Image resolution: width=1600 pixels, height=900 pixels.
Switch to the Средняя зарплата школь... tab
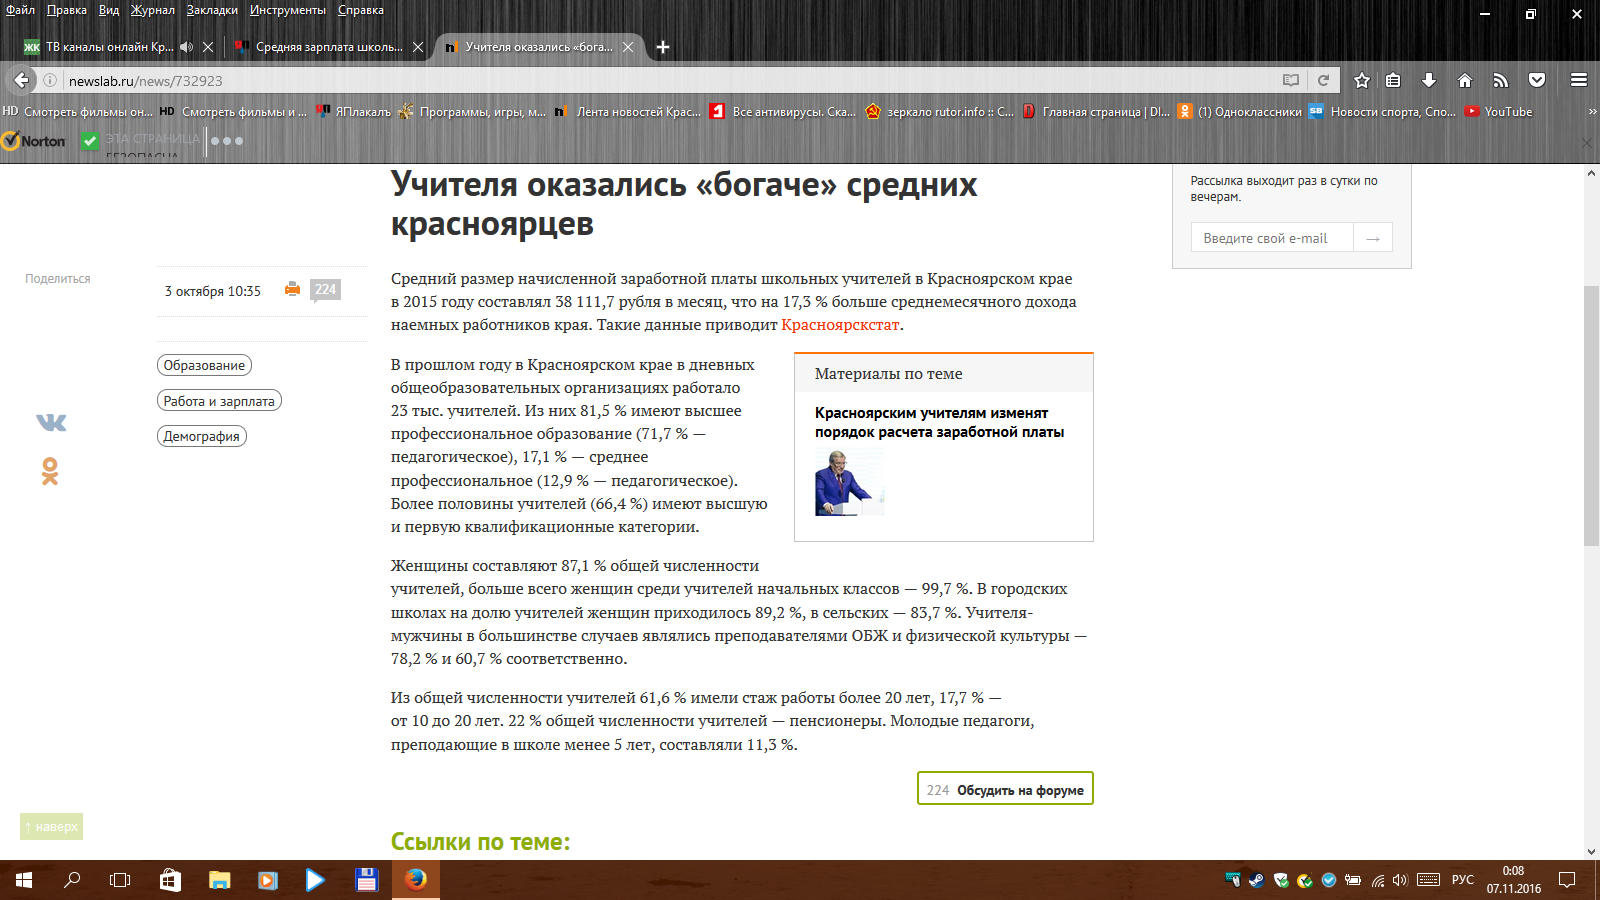[x=328, y=47]
